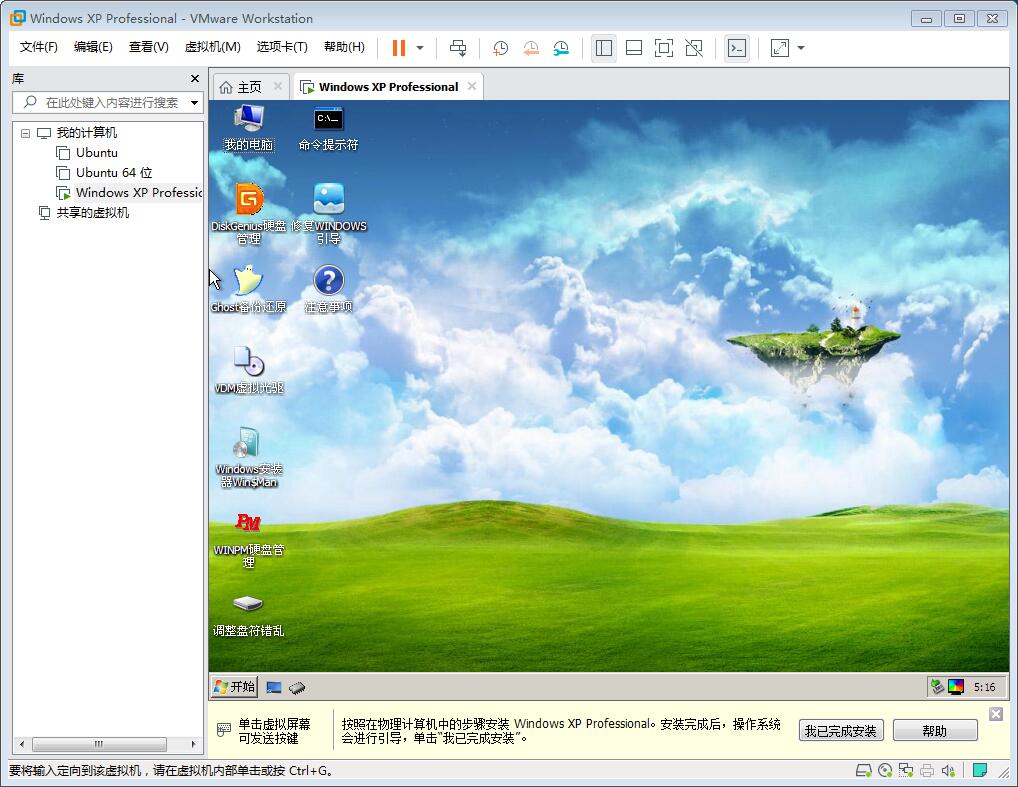Click the 注意事项 help desktop icon

(329, 288)
